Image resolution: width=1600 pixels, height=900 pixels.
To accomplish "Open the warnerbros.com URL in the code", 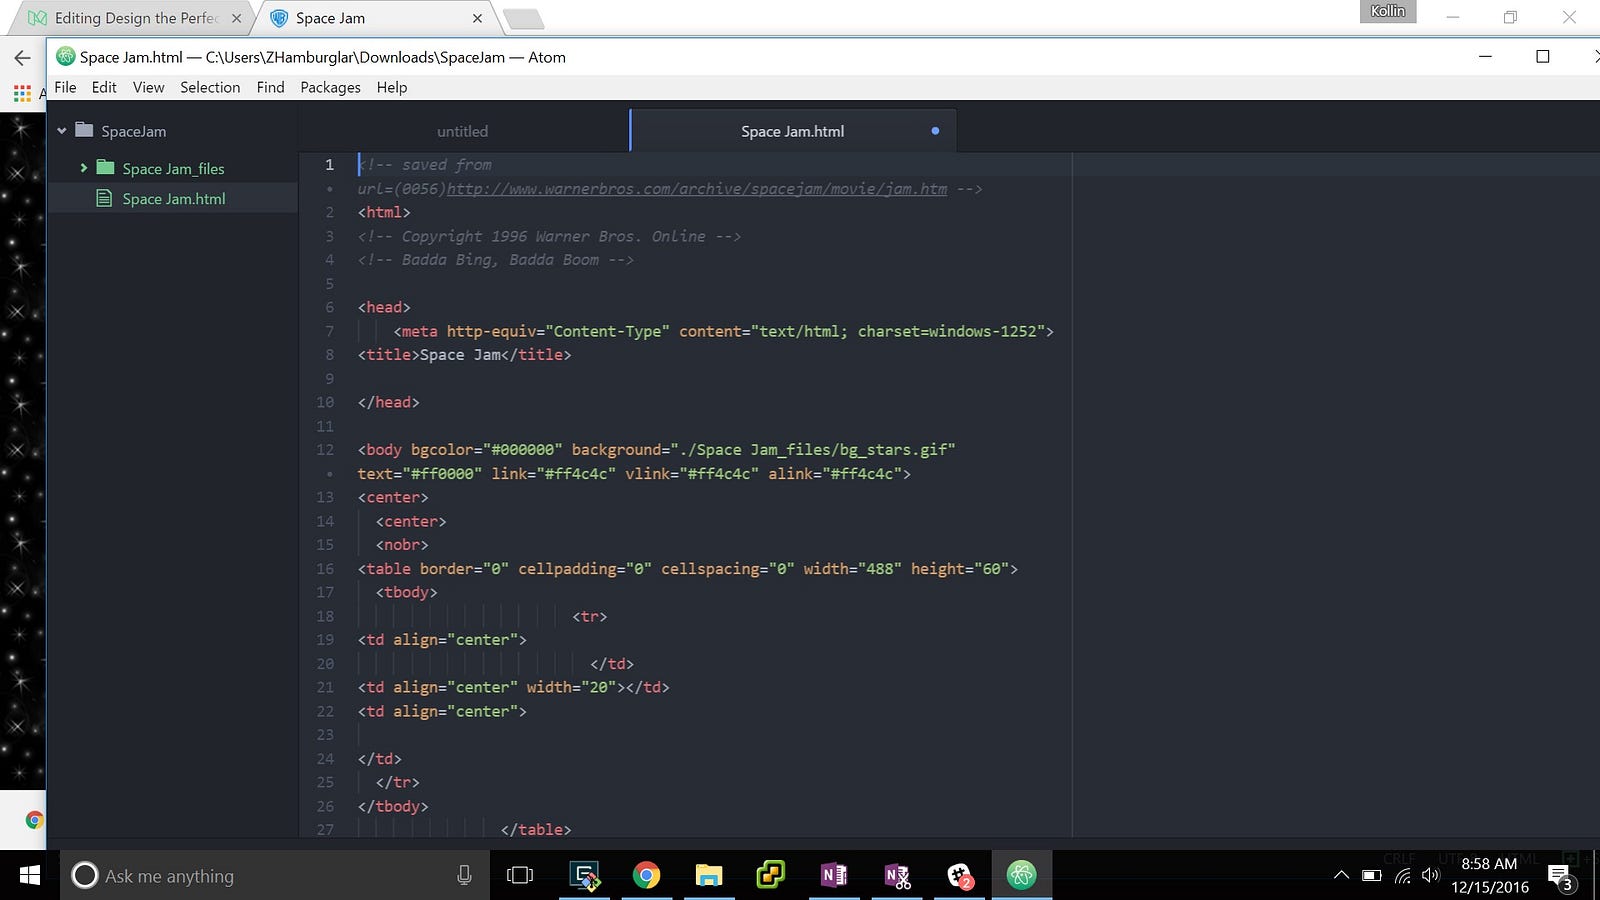I will (696, 189).
